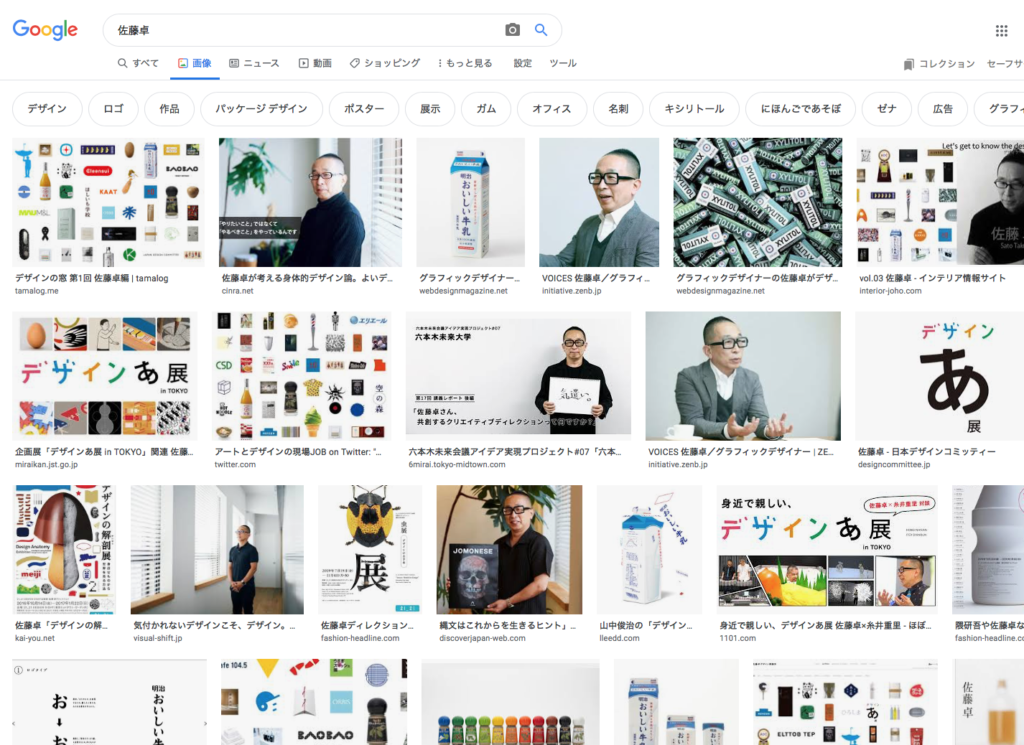
Task: Open the 設定 settings menu
Action: point(523,63)
